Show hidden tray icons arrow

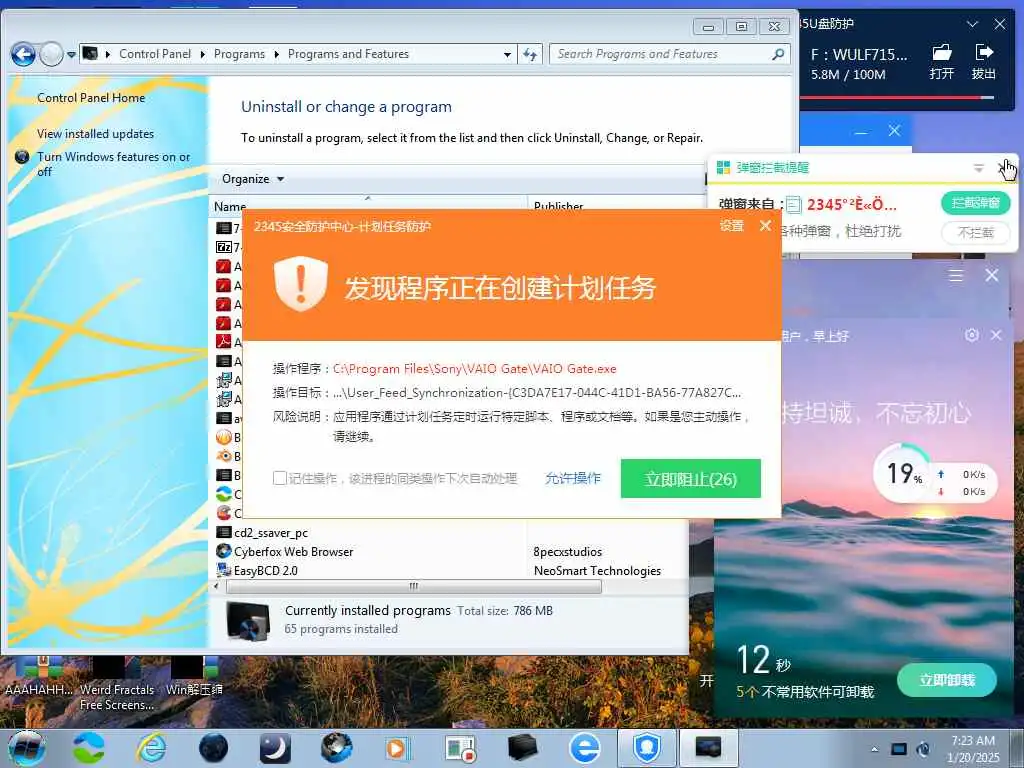tap(874, 749)
